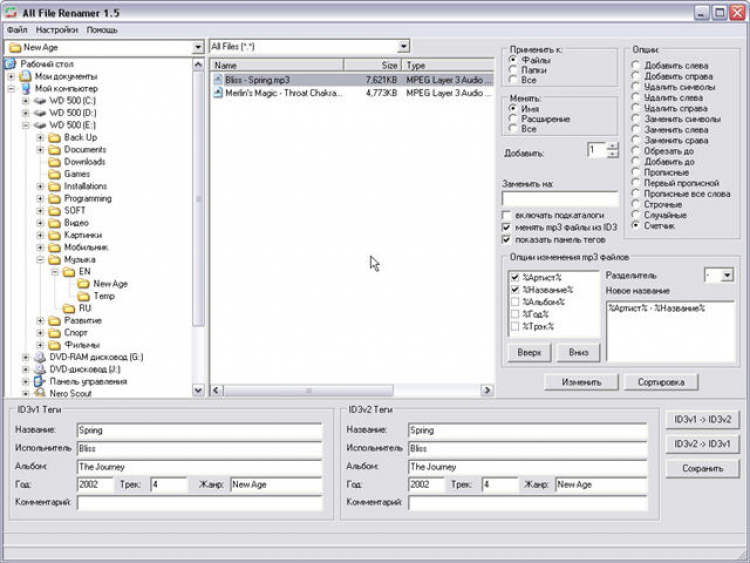The width and height of the screenshot is (750, 563).
Task: Collapse the Музыка folder node
Action: tap(40, 260)
